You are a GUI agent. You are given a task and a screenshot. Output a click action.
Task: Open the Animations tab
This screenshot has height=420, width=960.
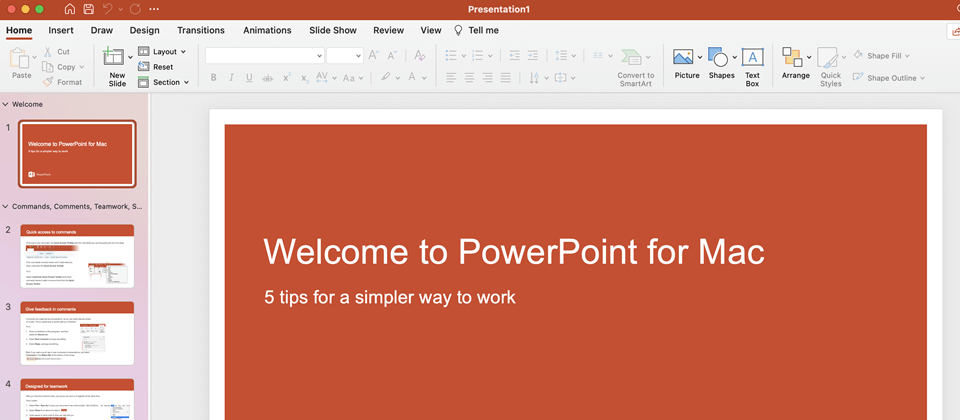[x=267, y=30]
